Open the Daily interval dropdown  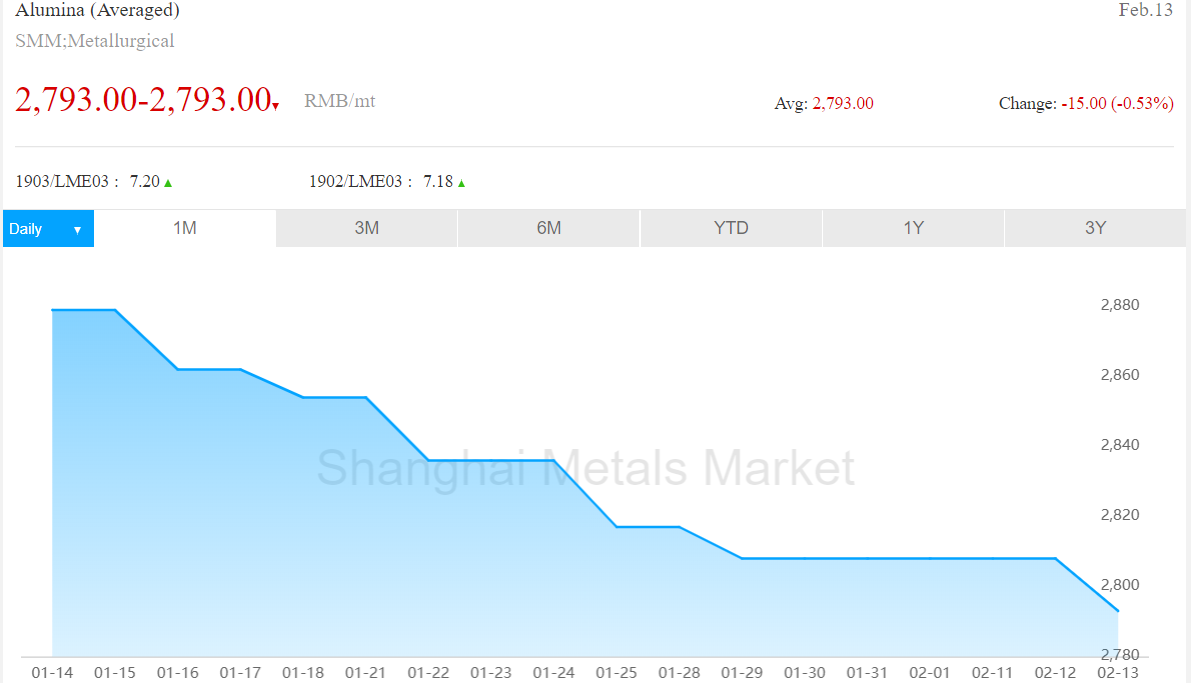tap(49, 229)
